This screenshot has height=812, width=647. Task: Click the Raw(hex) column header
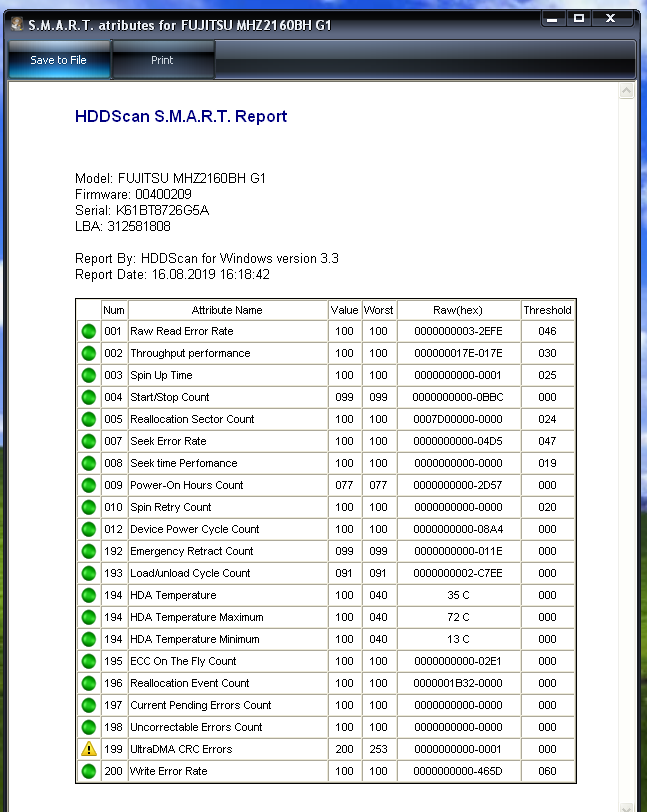coord(458,310)
